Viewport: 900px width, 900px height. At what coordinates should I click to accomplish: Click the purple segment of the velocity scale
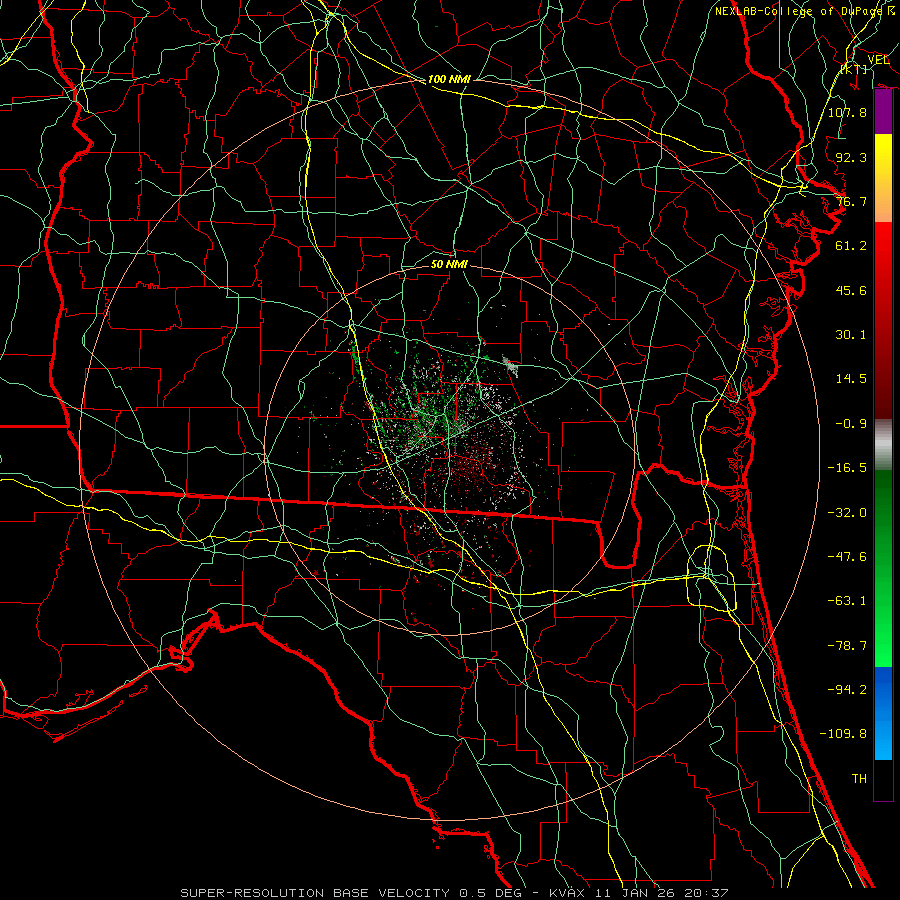[883, 112]
